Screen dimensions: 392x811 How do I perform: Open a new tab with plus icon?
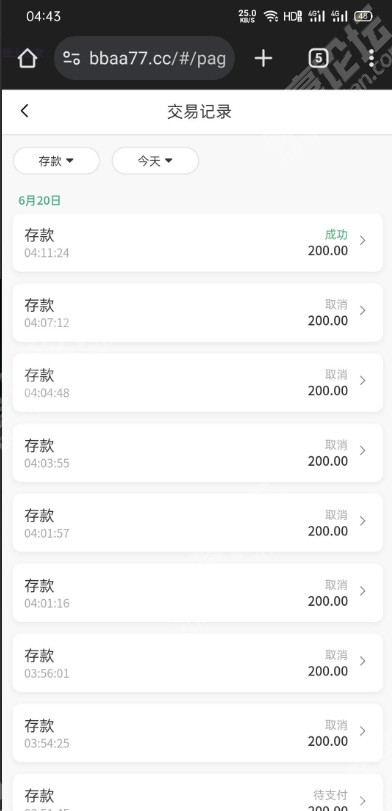click(263, 58)
